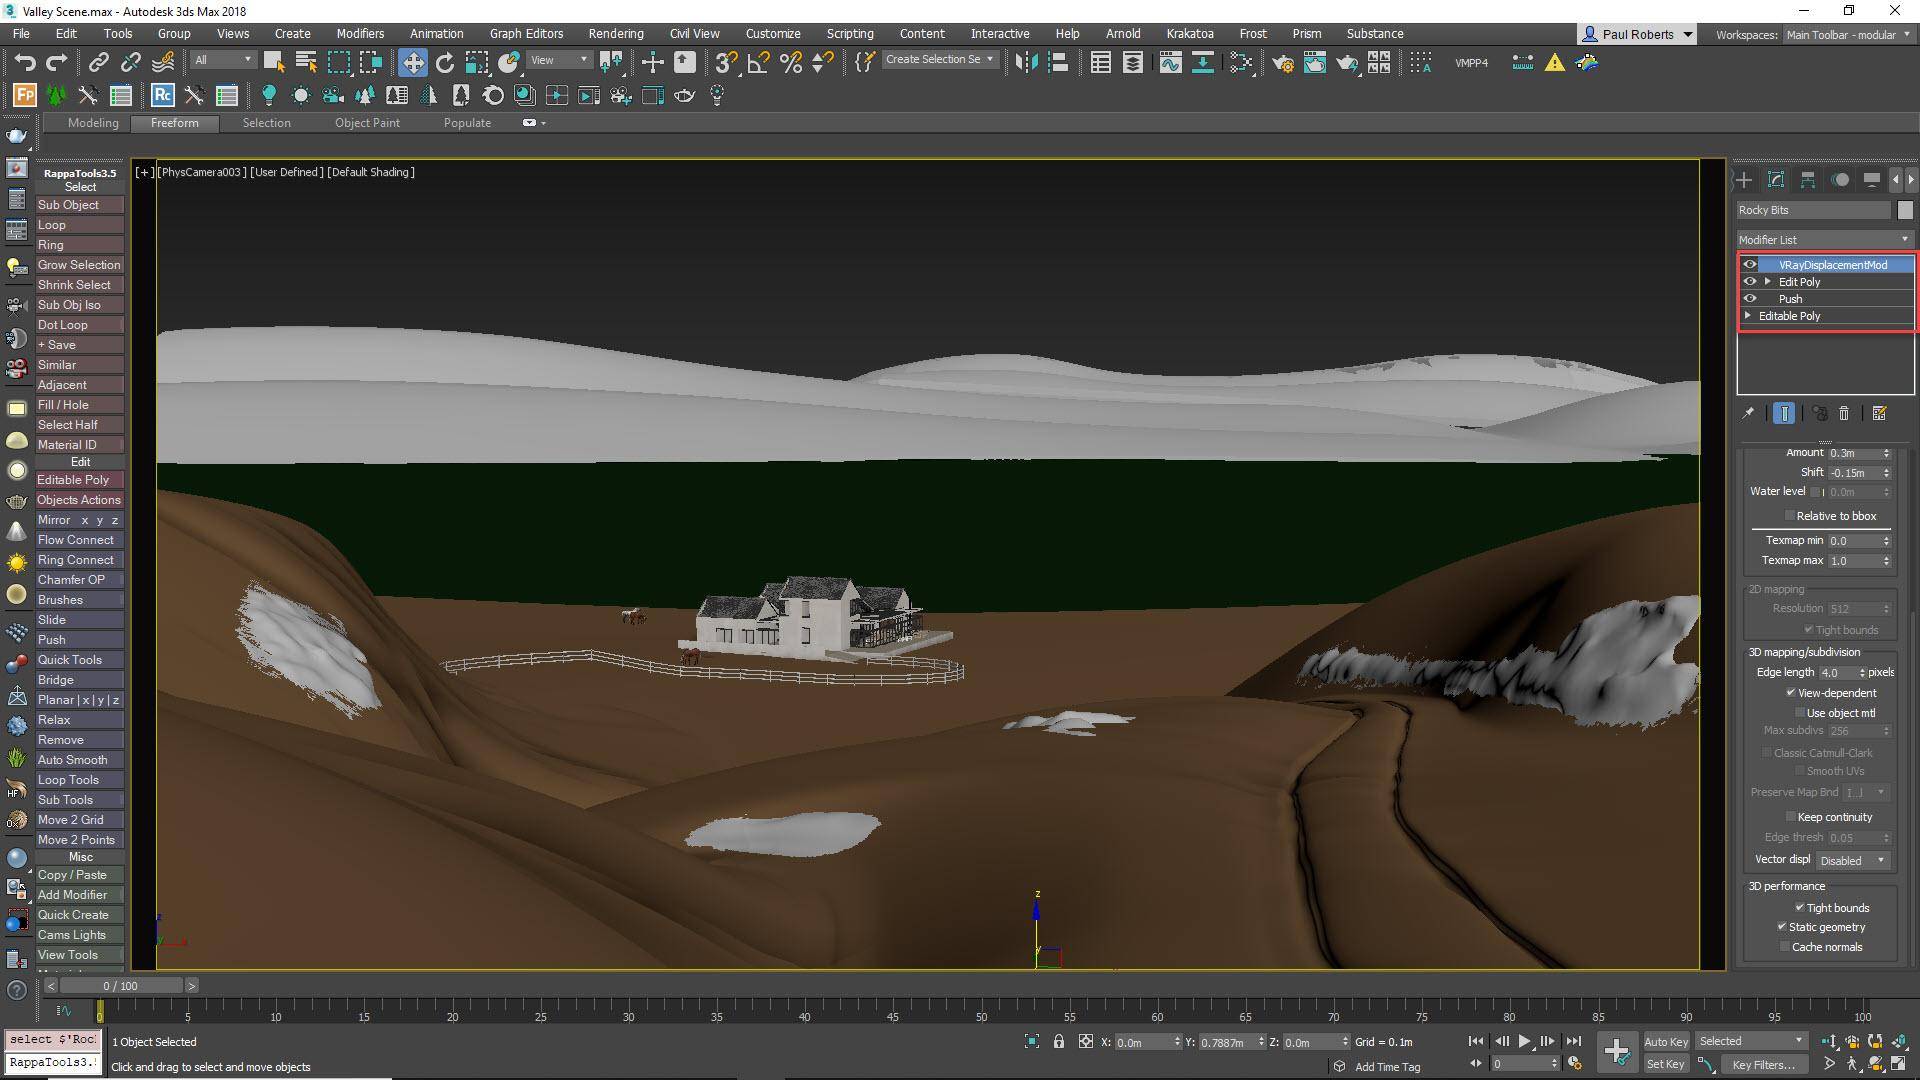Uncheck the Static geometry checkbox
1920x1080 pixels.
tap(1782, 927)
